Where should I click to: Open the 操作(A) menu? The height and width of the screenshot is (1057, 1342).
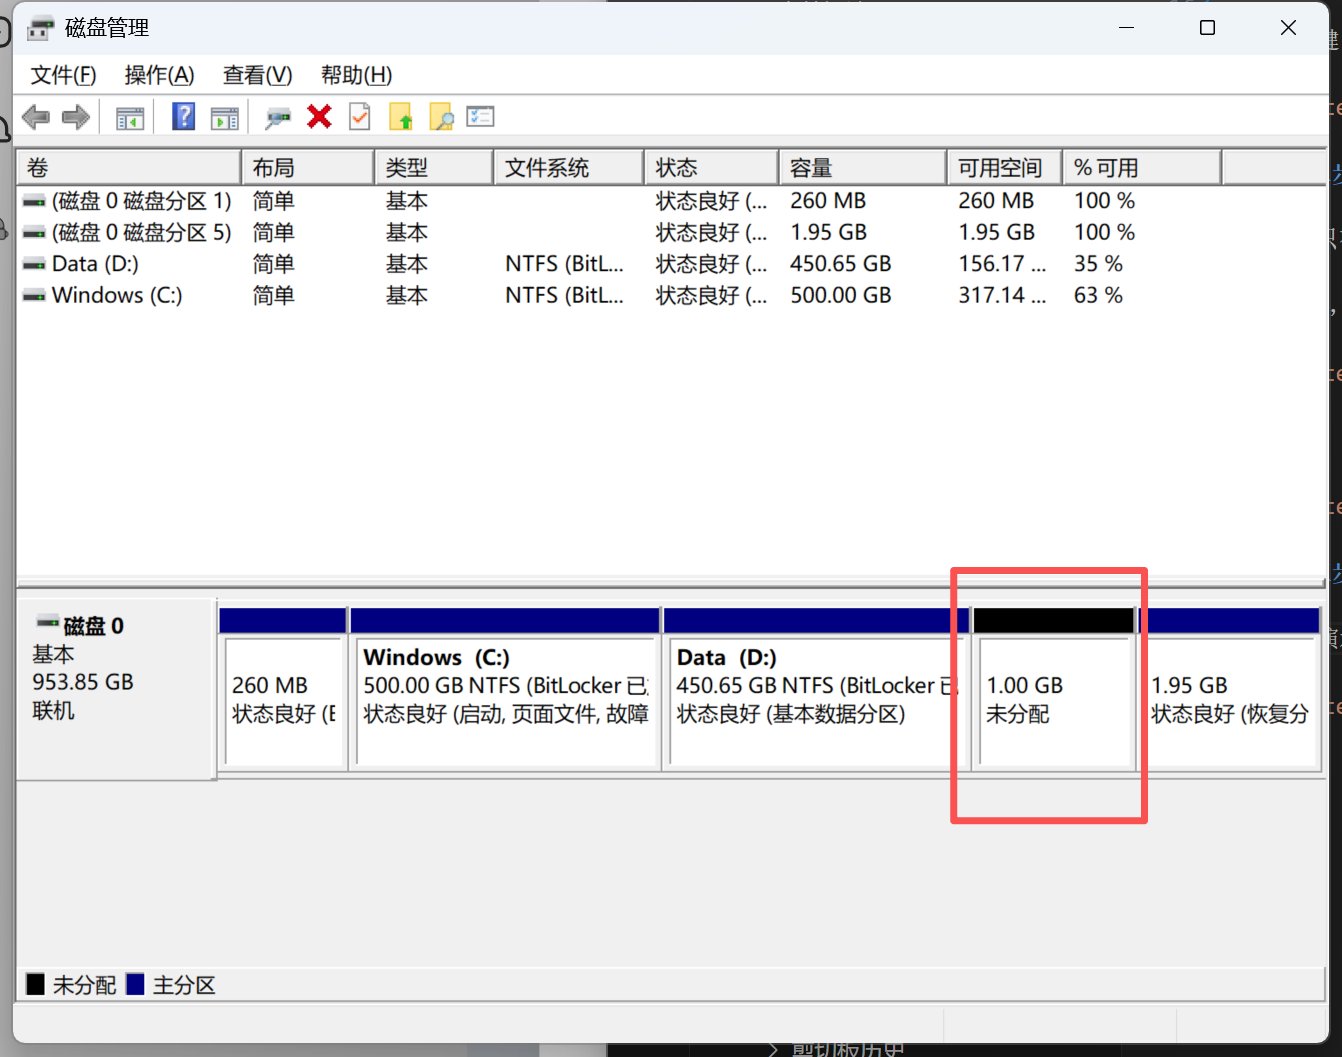(159, 75)
